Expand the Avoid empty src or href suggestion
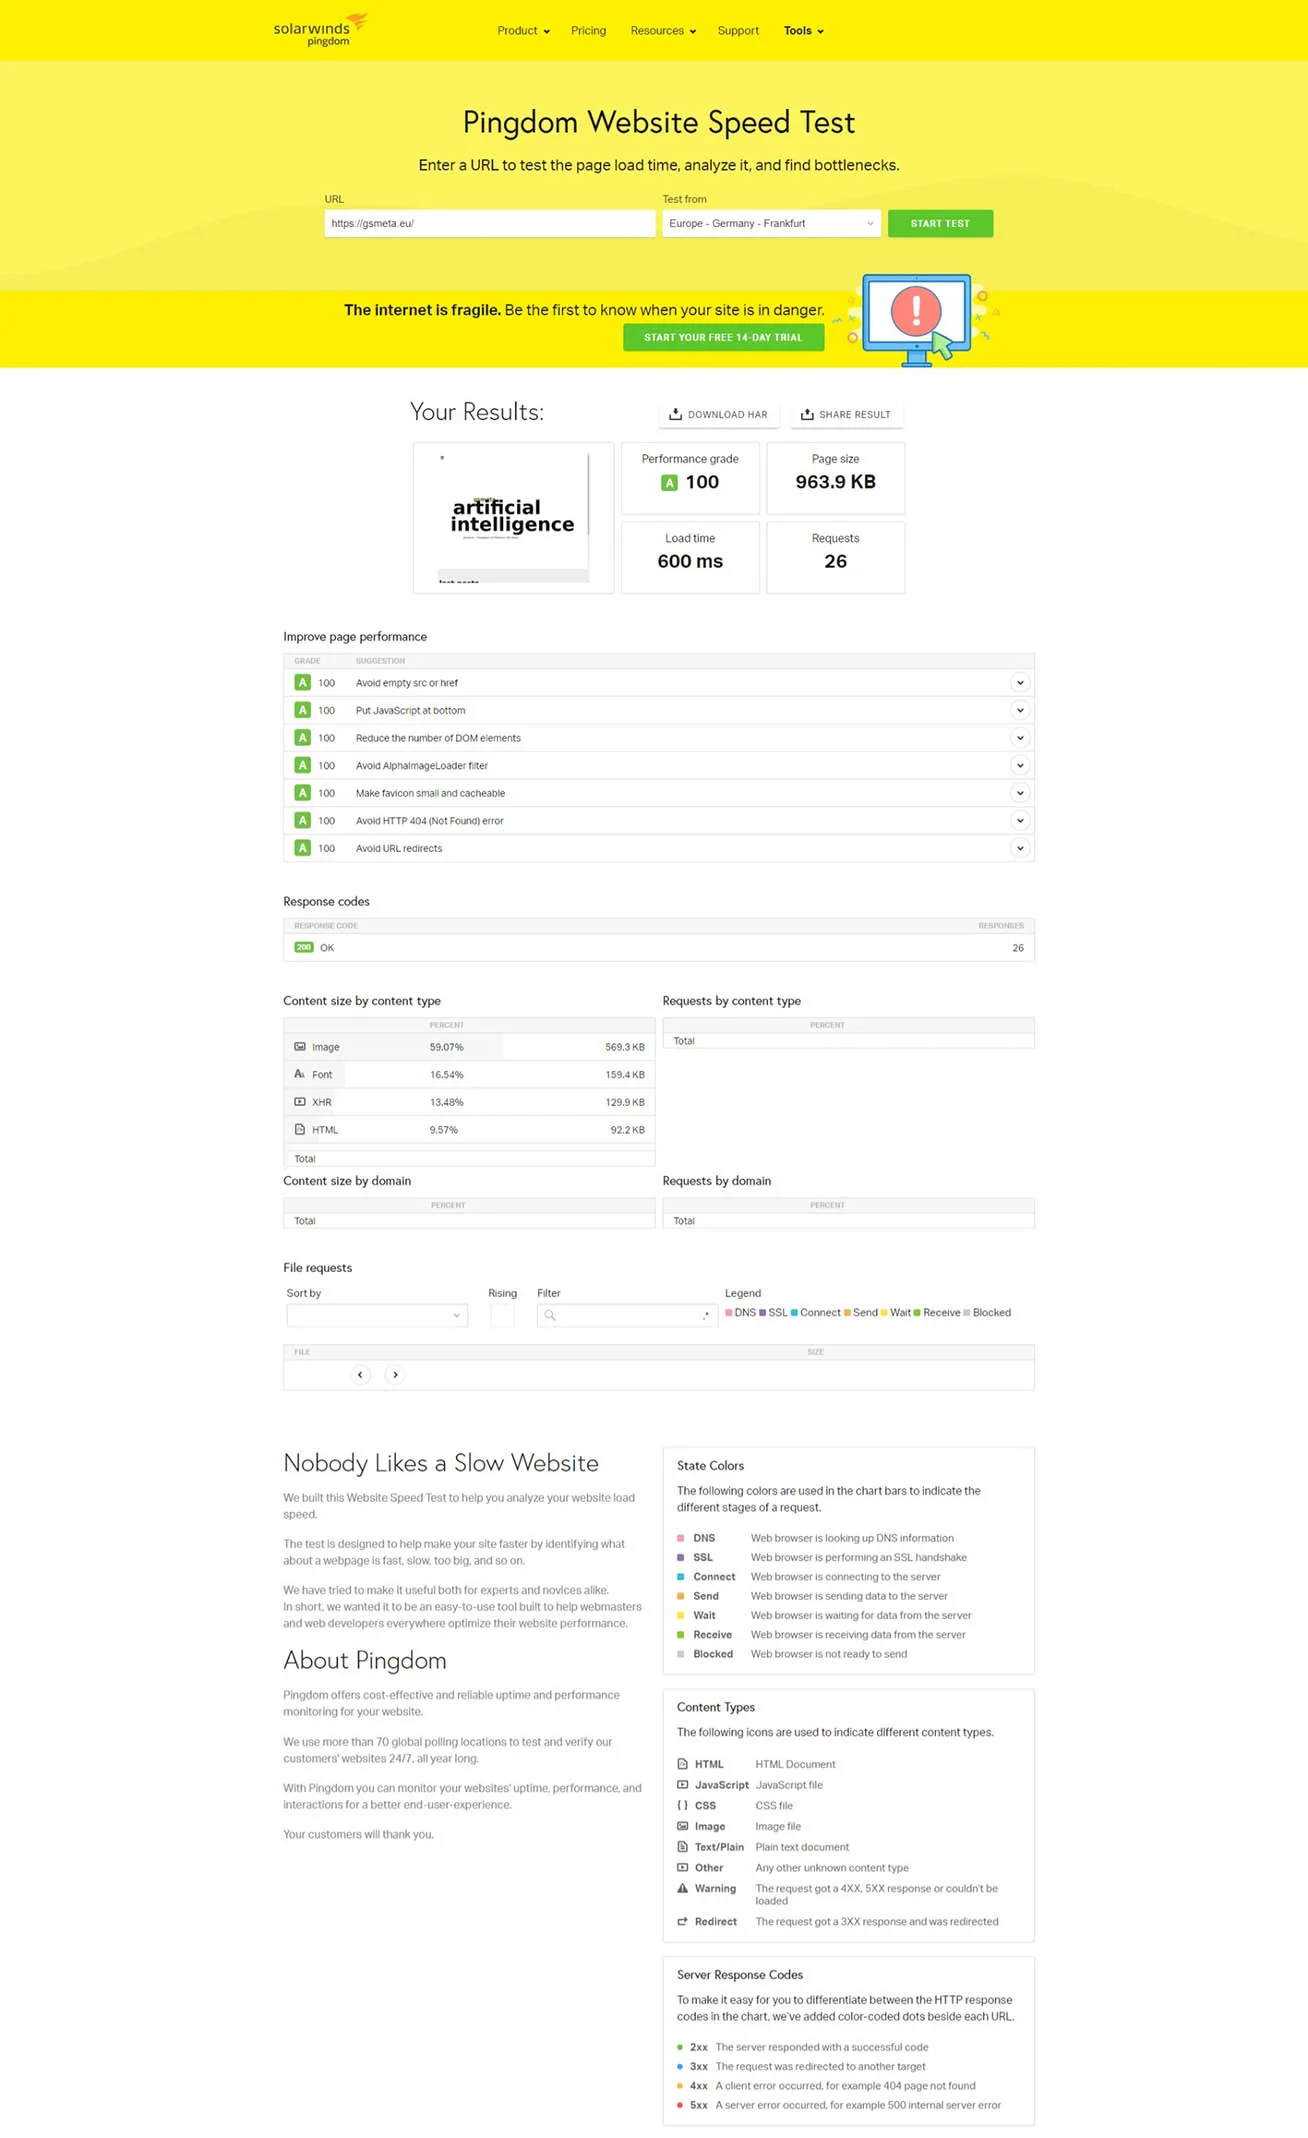The width and height of the screenshot is (1308, 2138). pos(1020,683)
